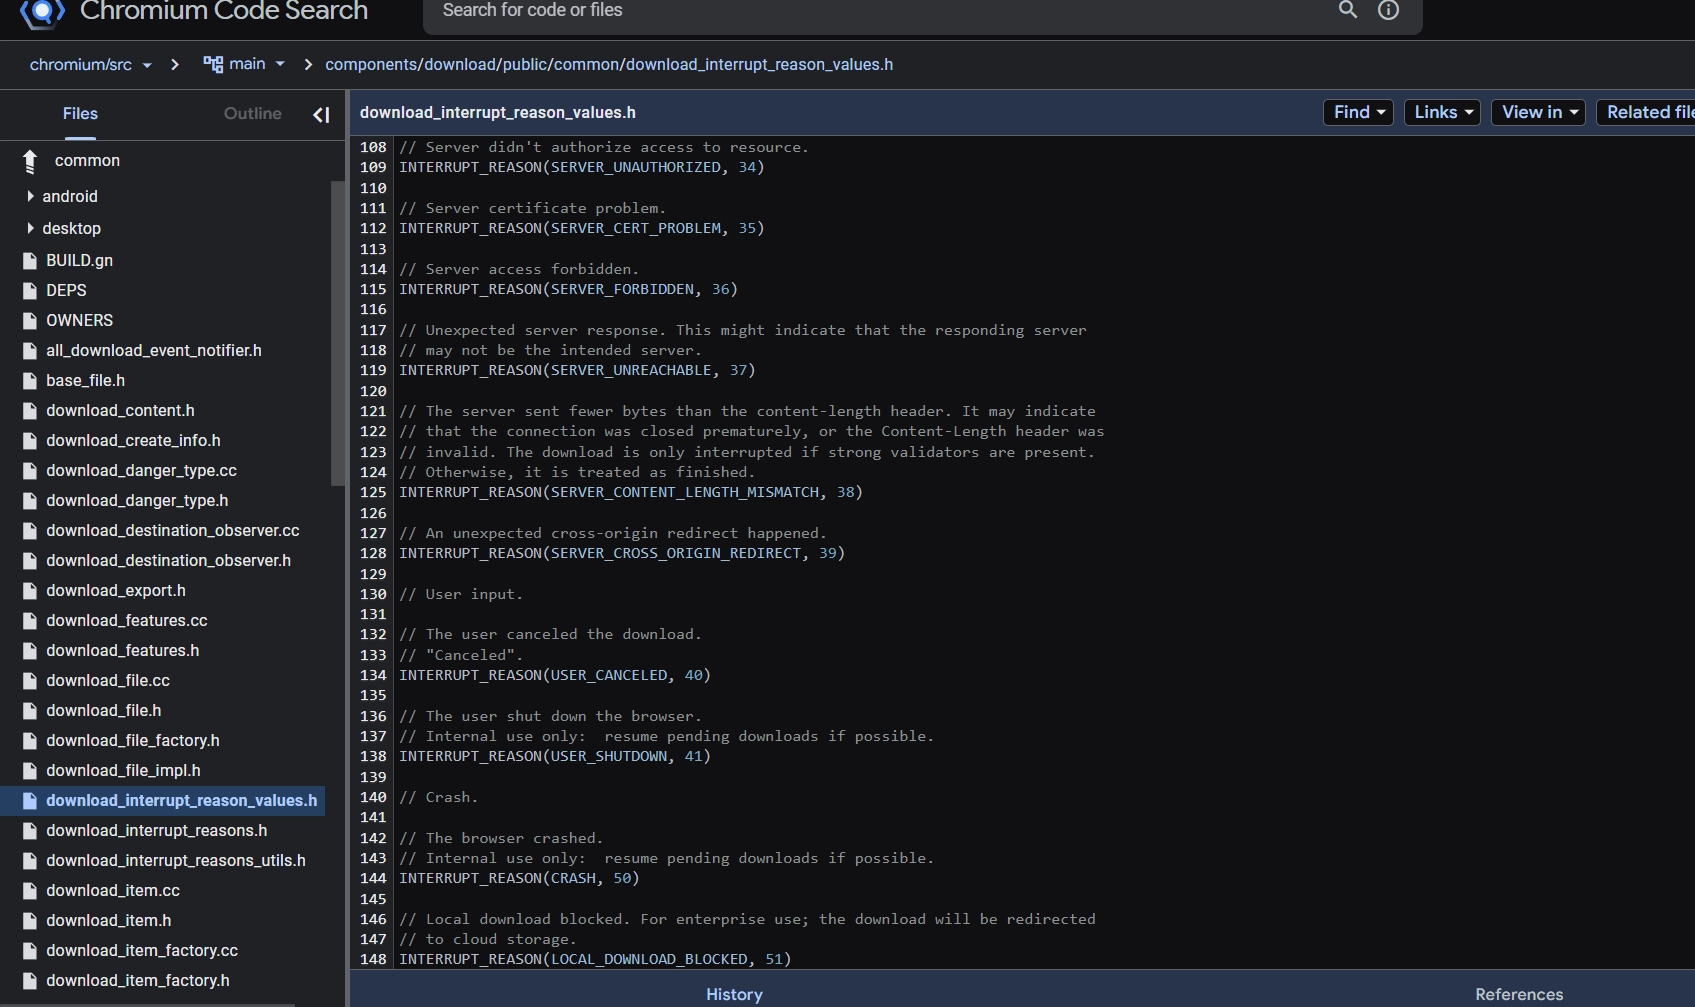
Task: Open download_interrupt_reasons.h in file tree
Action: click(x=157, y=831)
